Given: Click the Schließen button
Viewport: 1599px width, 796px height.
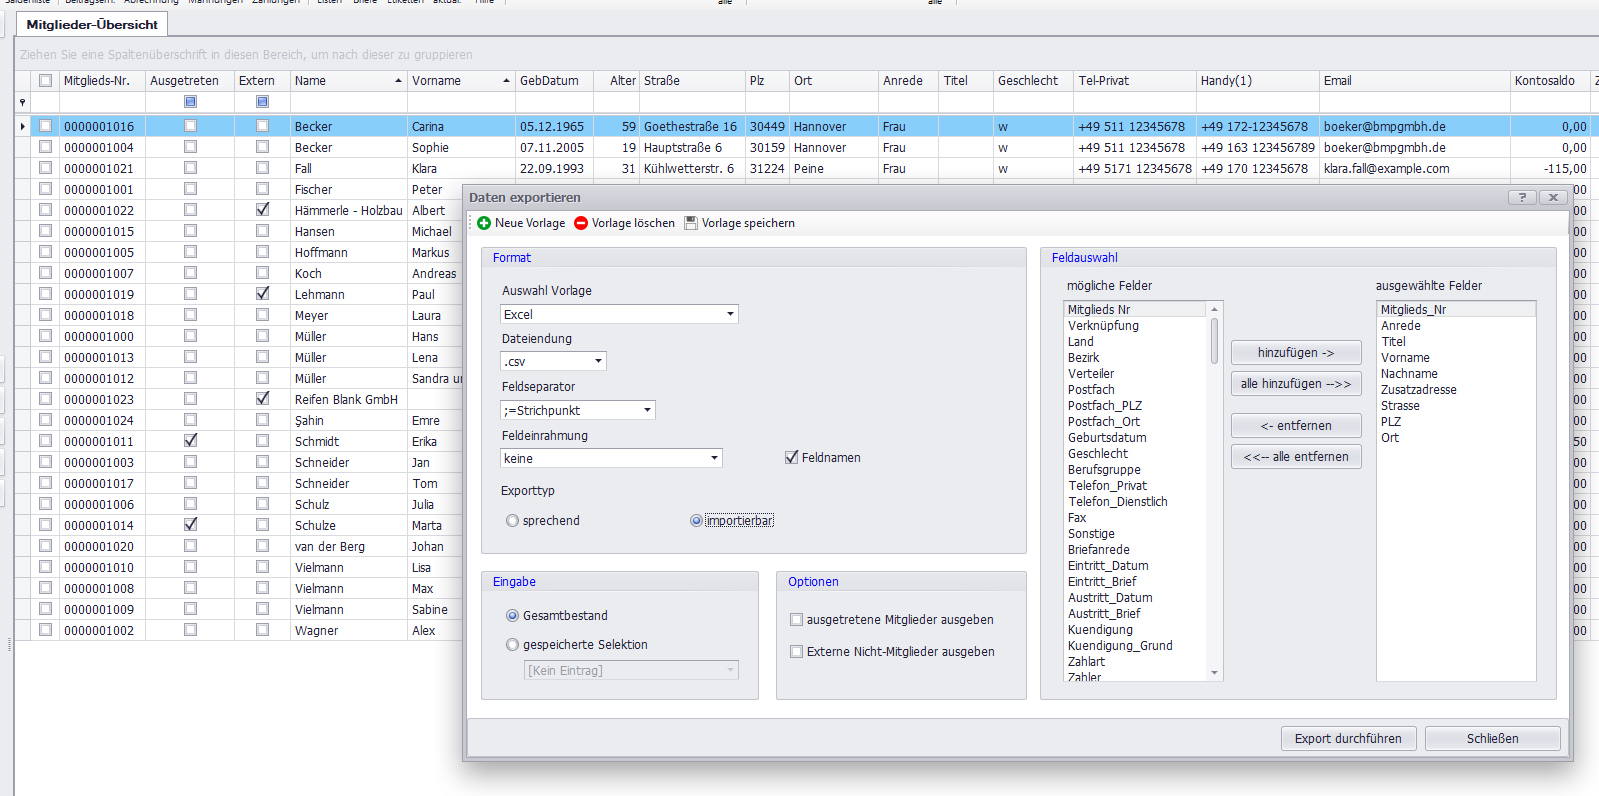Looking at the screenshot, I should pos(1492,738).
